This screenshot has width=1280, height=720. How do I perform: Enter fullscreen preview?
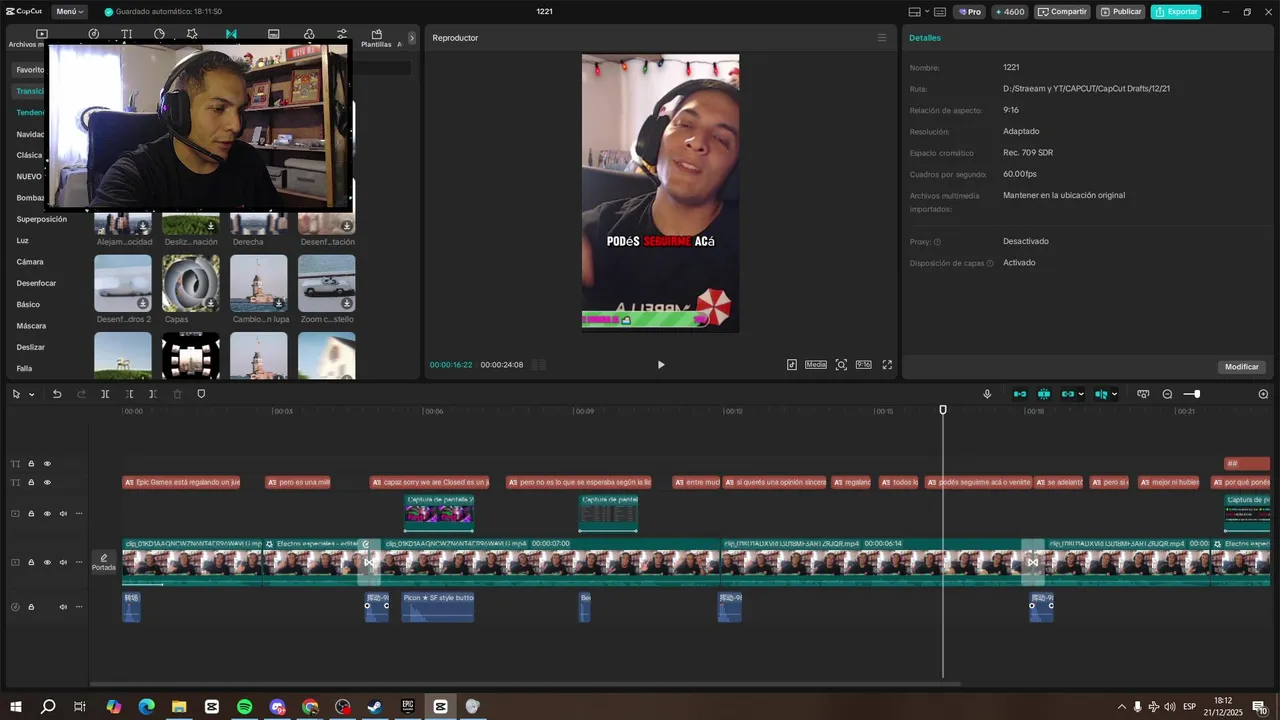click(887, 365)
